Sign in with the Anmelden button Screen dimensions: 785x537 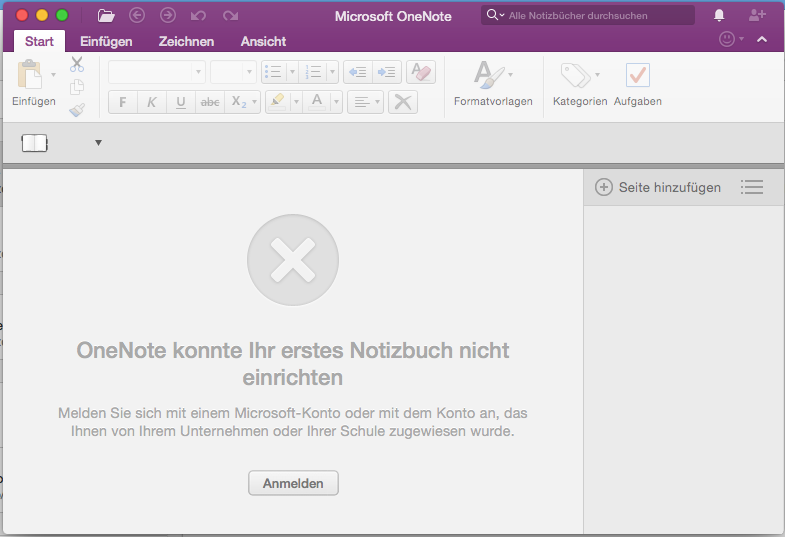[x=293, y=483]
